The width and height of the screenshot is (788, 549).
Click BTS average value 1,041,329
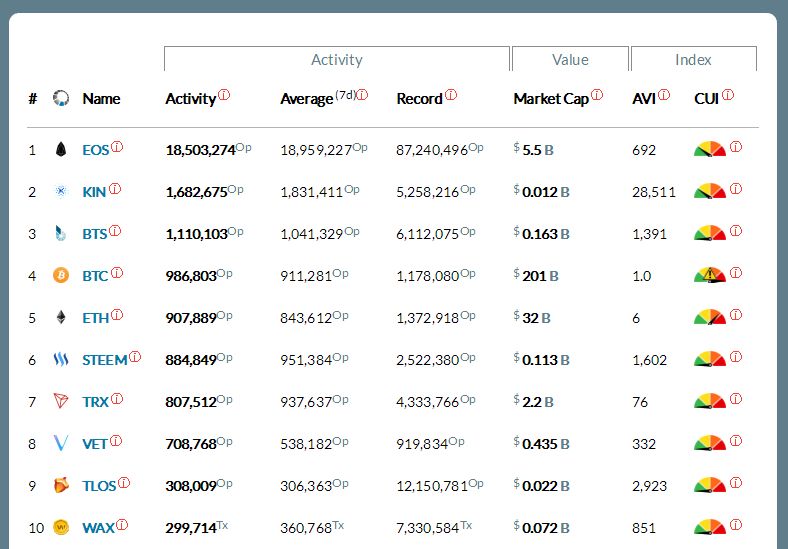pyautogui.click(x=312, y=234)
